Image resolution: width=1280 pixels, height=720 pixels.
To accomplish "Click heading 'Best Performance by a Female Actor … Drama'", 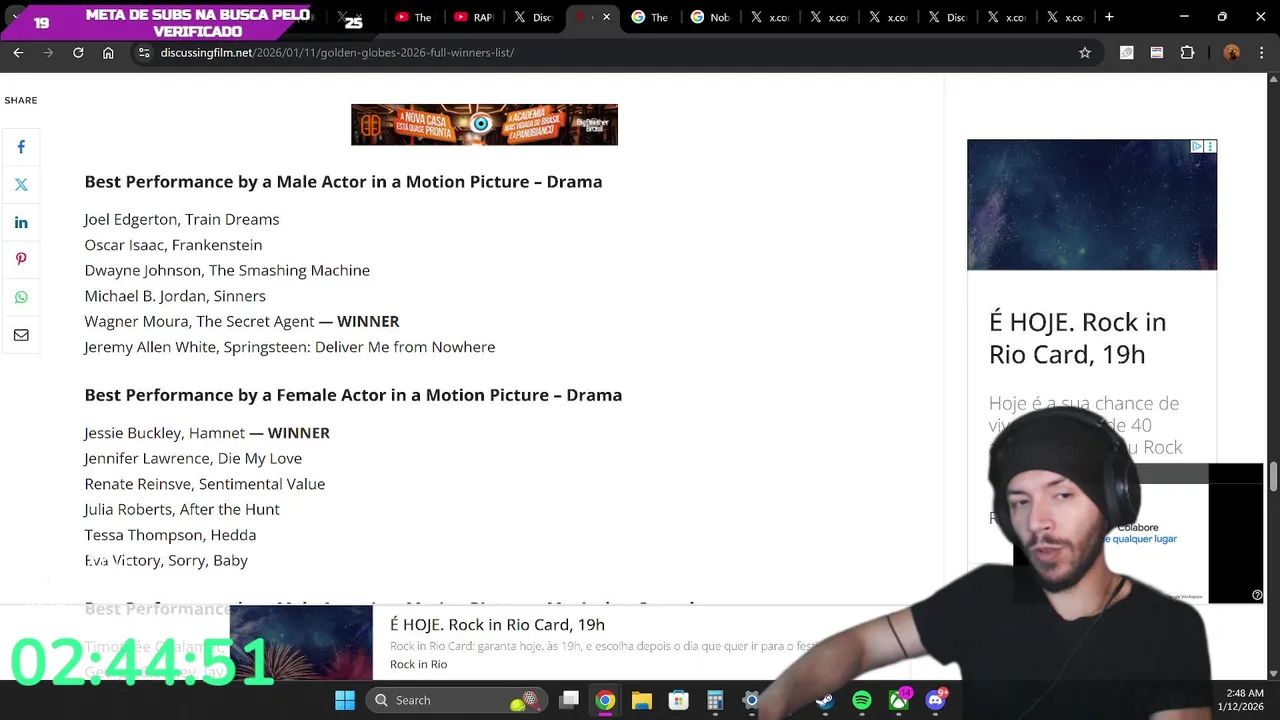I will point(353,395).
